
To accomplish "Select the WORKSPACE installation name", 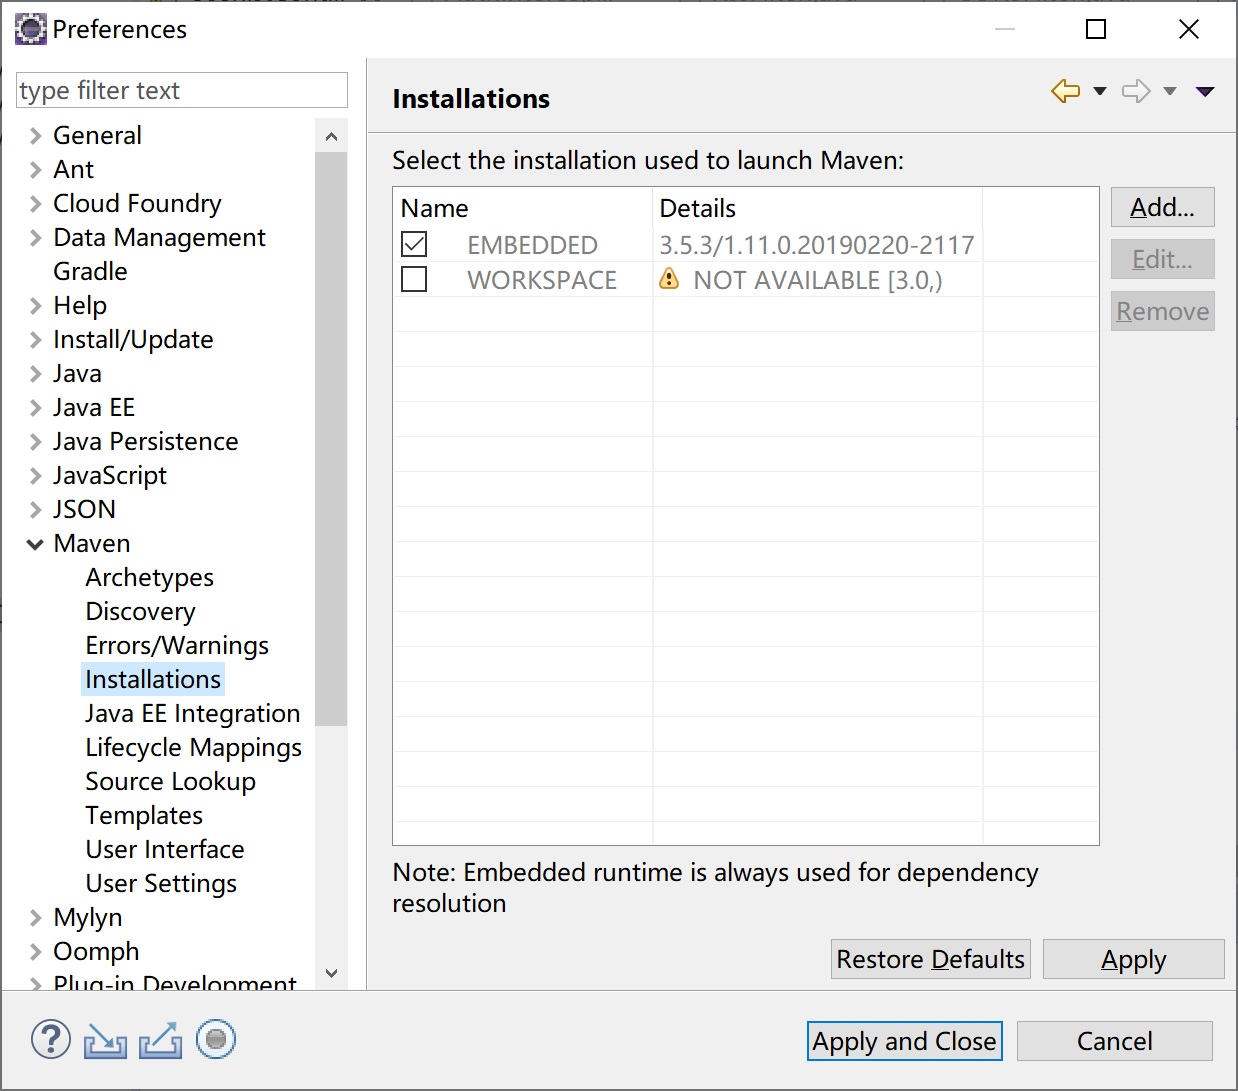I will point(542,280).
